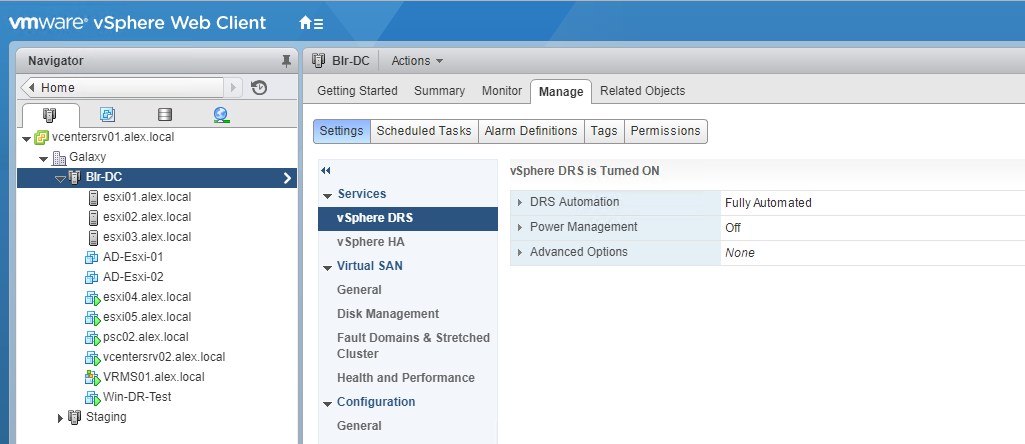The image size is (1025, 444).
Task: Switch to the Related Objects tab
Action: pos(642,91)
